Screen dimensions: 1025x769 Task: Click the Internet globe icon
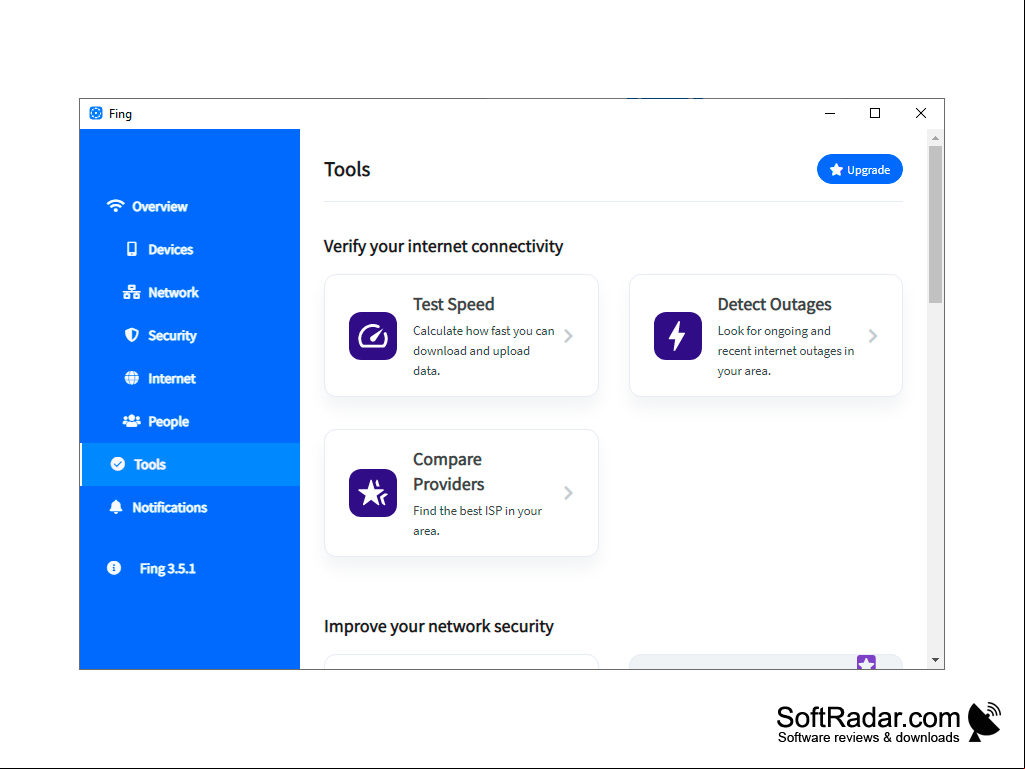(x=131, y=378)
